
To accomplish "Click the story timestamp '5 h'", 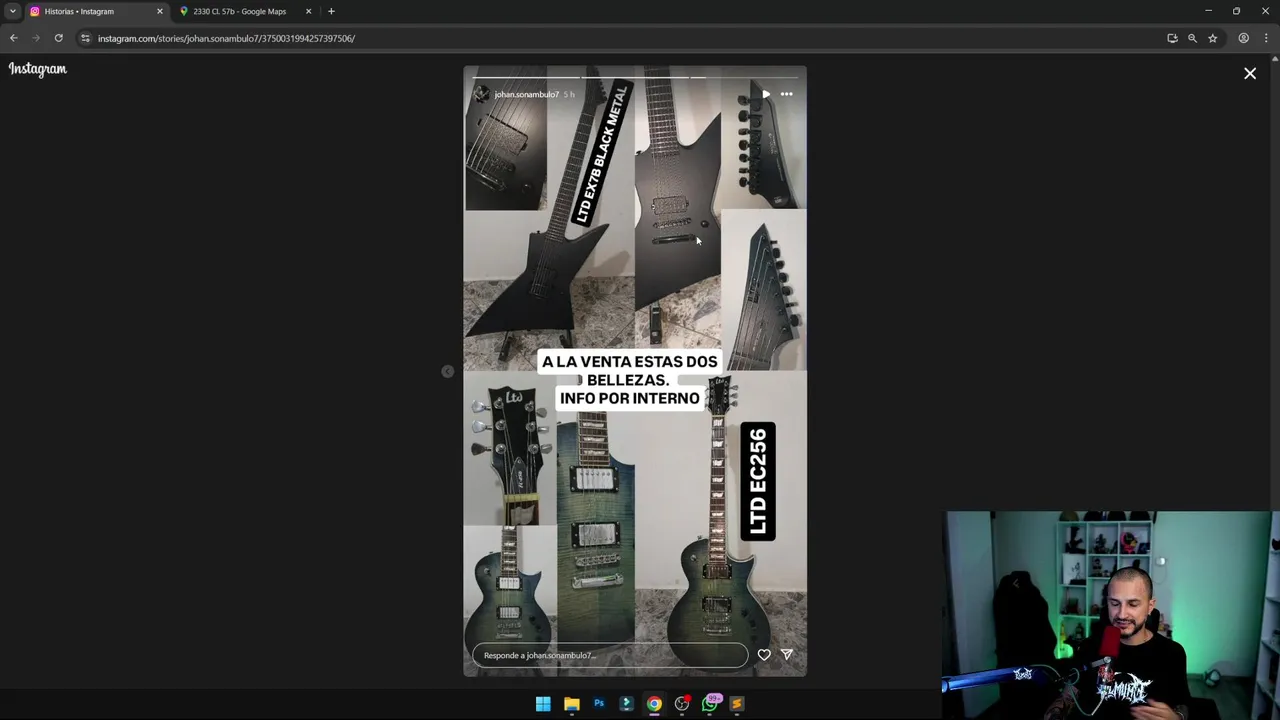I will click(569, 94).
